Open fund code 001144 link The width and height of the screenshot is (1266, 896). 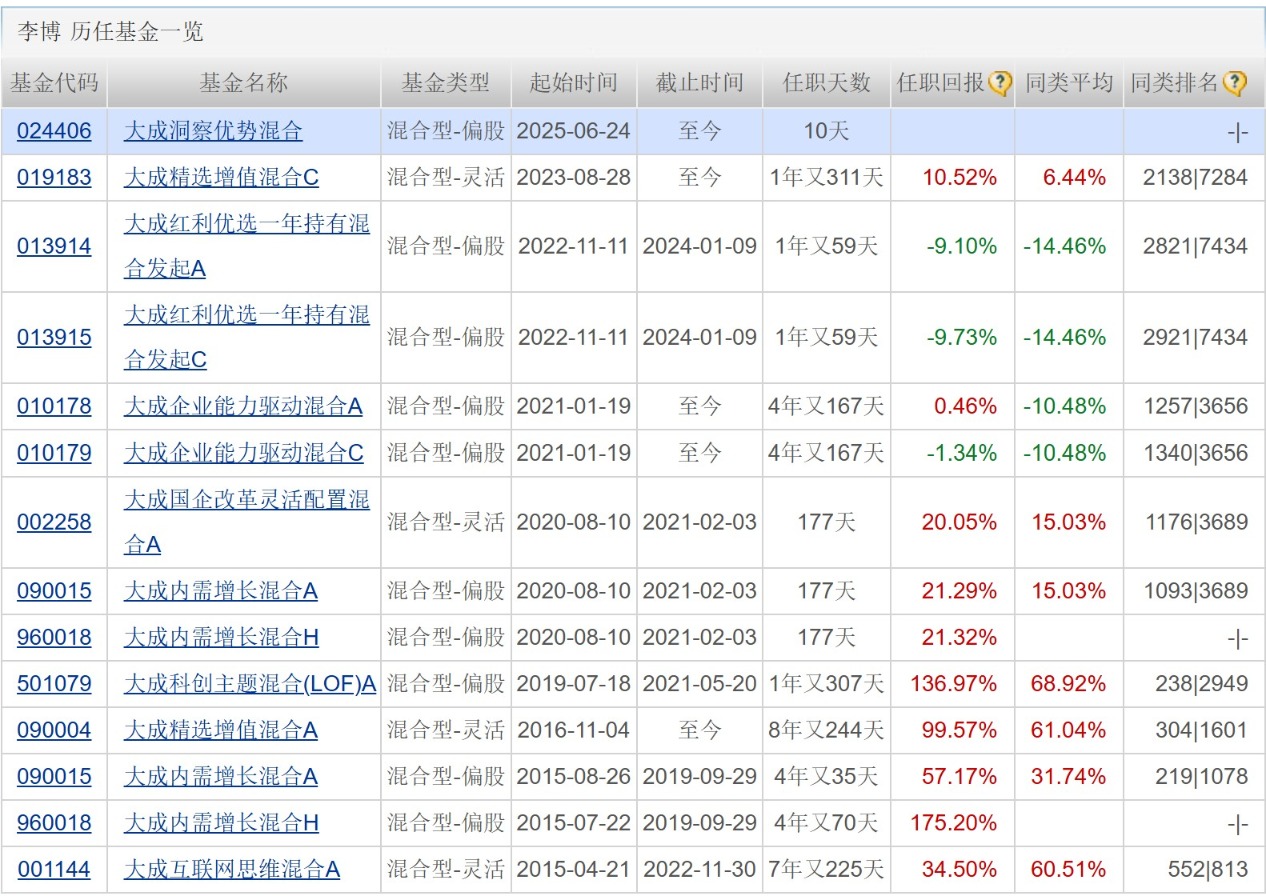pos(54,870)
